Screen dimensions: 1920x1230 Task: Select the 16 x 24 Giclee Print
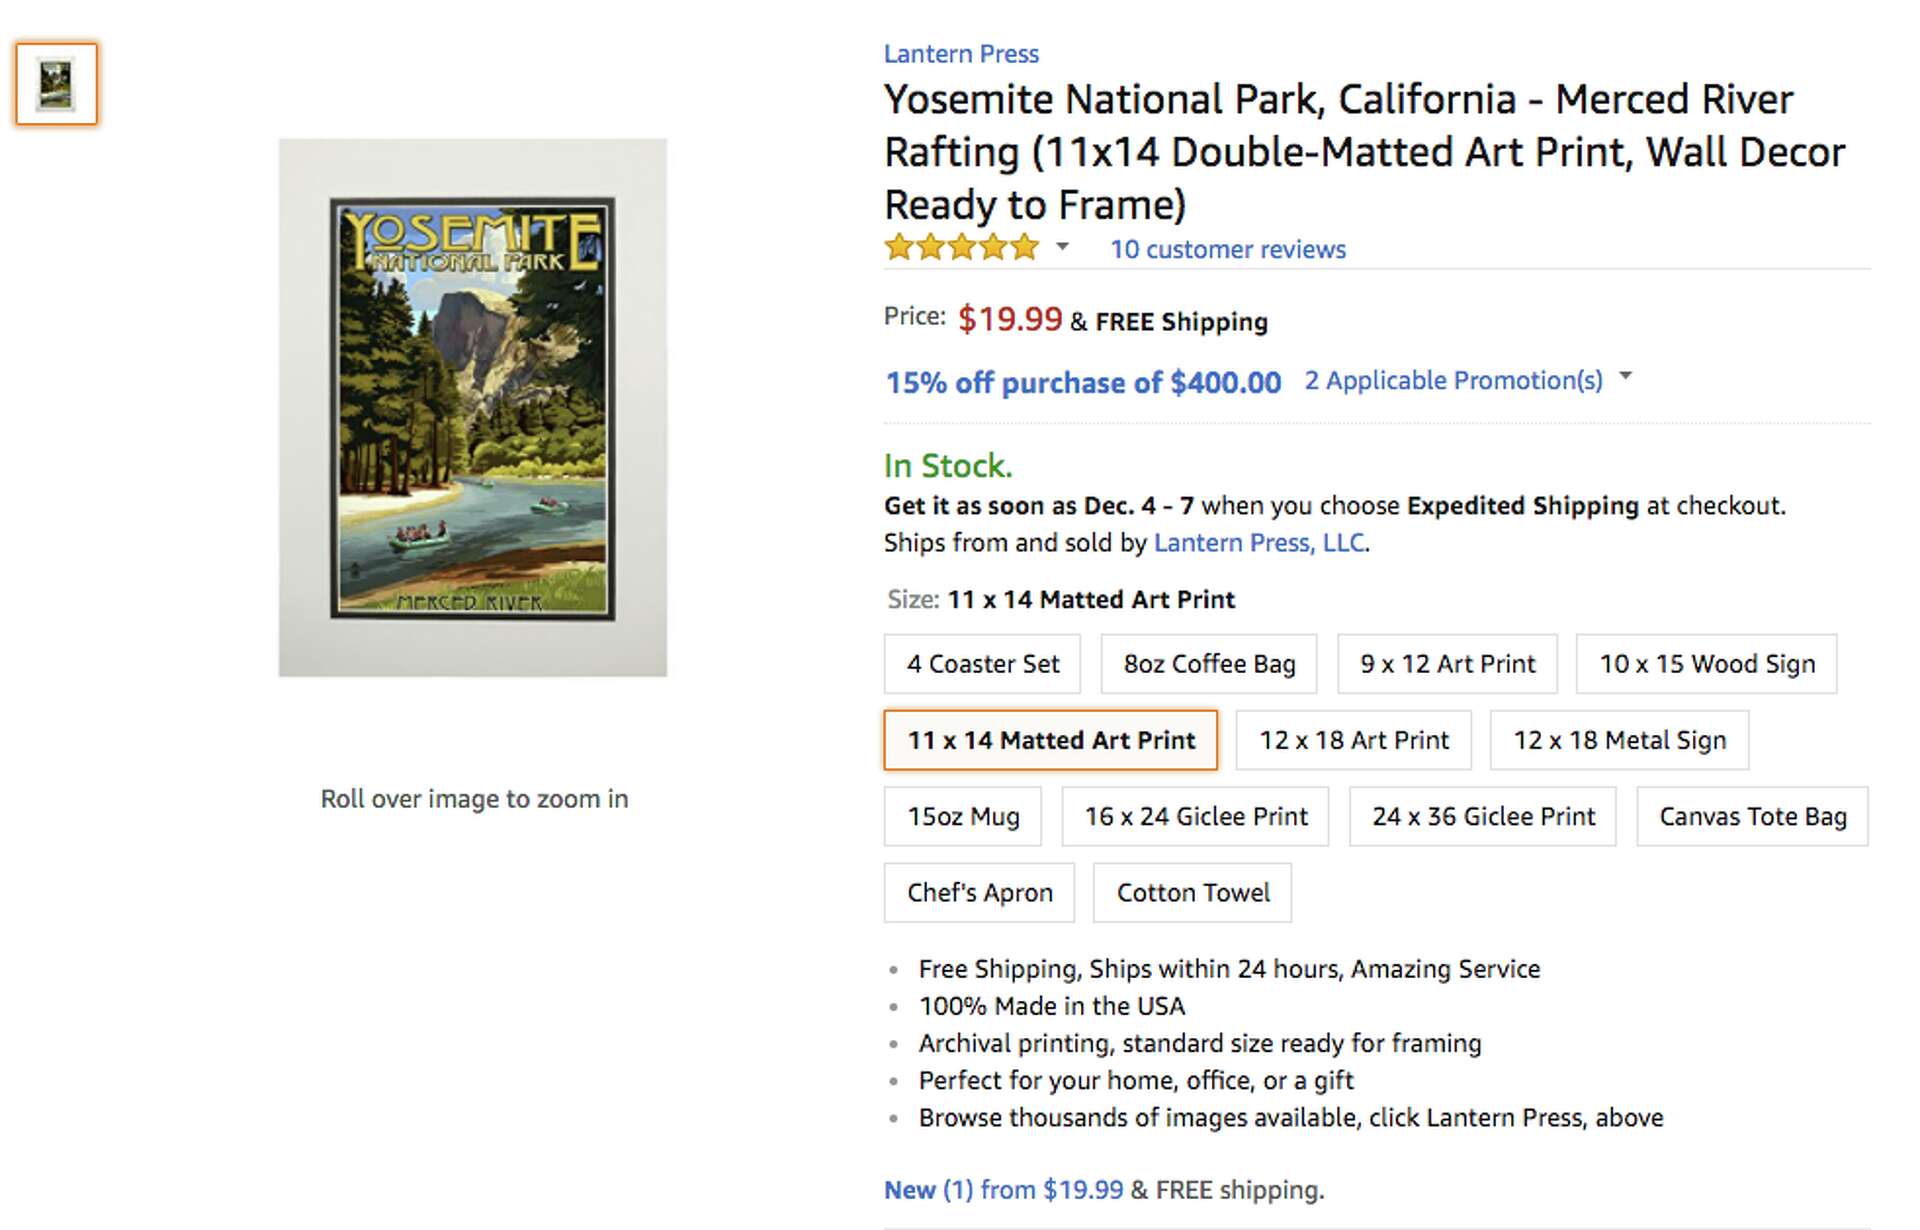pyautogui.click(x=1195, y=816)
